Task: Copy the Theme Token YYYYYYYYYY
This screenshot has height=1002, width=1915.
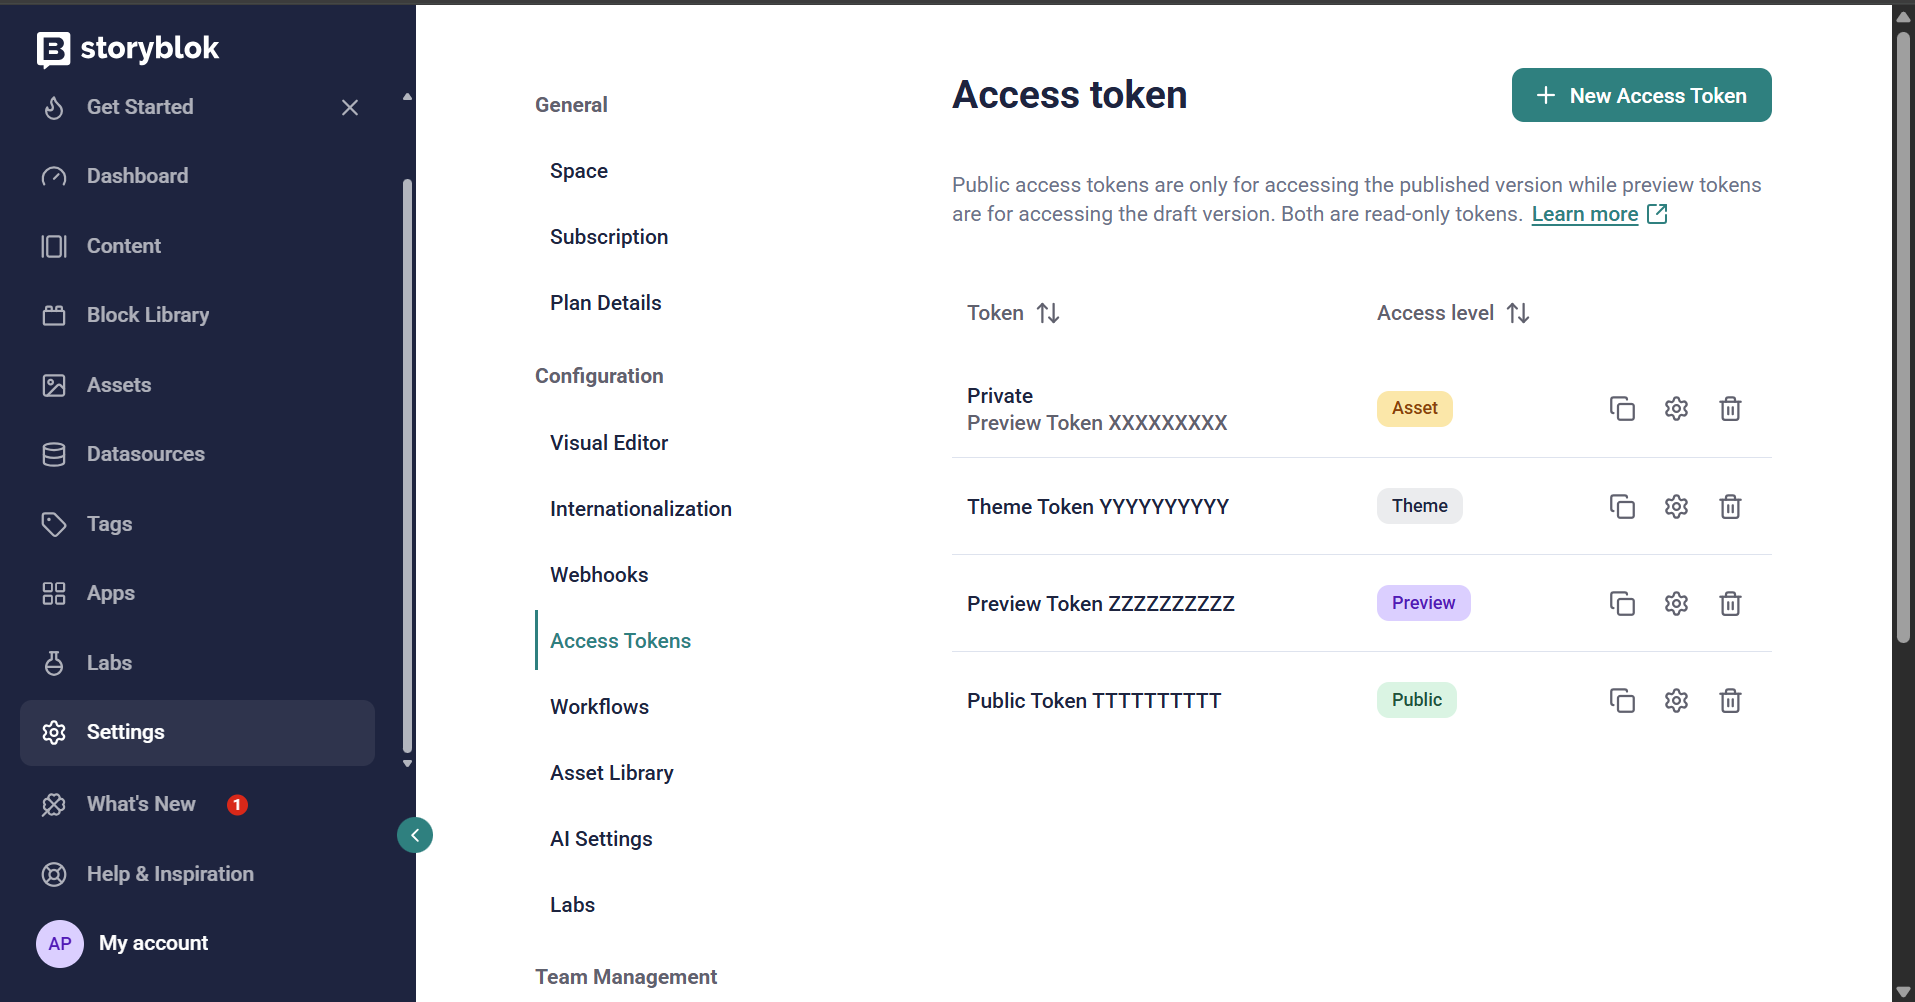Action: pos(1622,506)
